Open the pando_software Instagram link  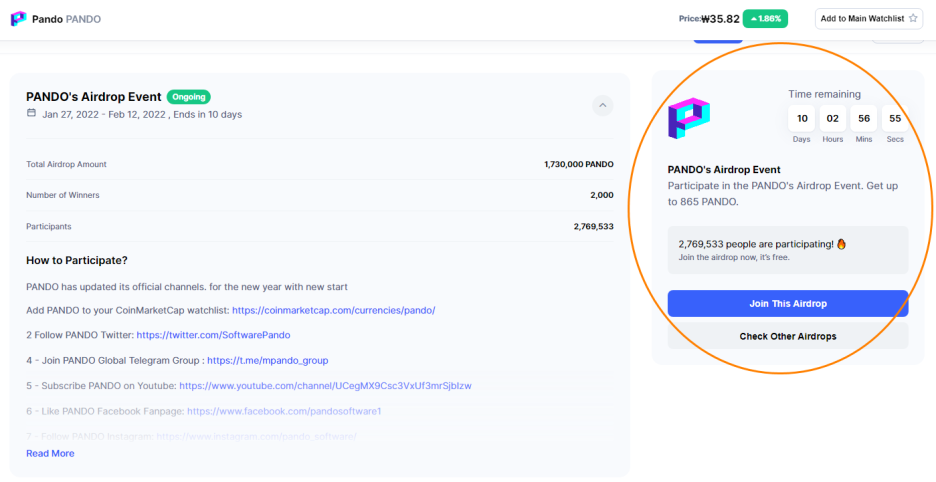tap(257, 437)
